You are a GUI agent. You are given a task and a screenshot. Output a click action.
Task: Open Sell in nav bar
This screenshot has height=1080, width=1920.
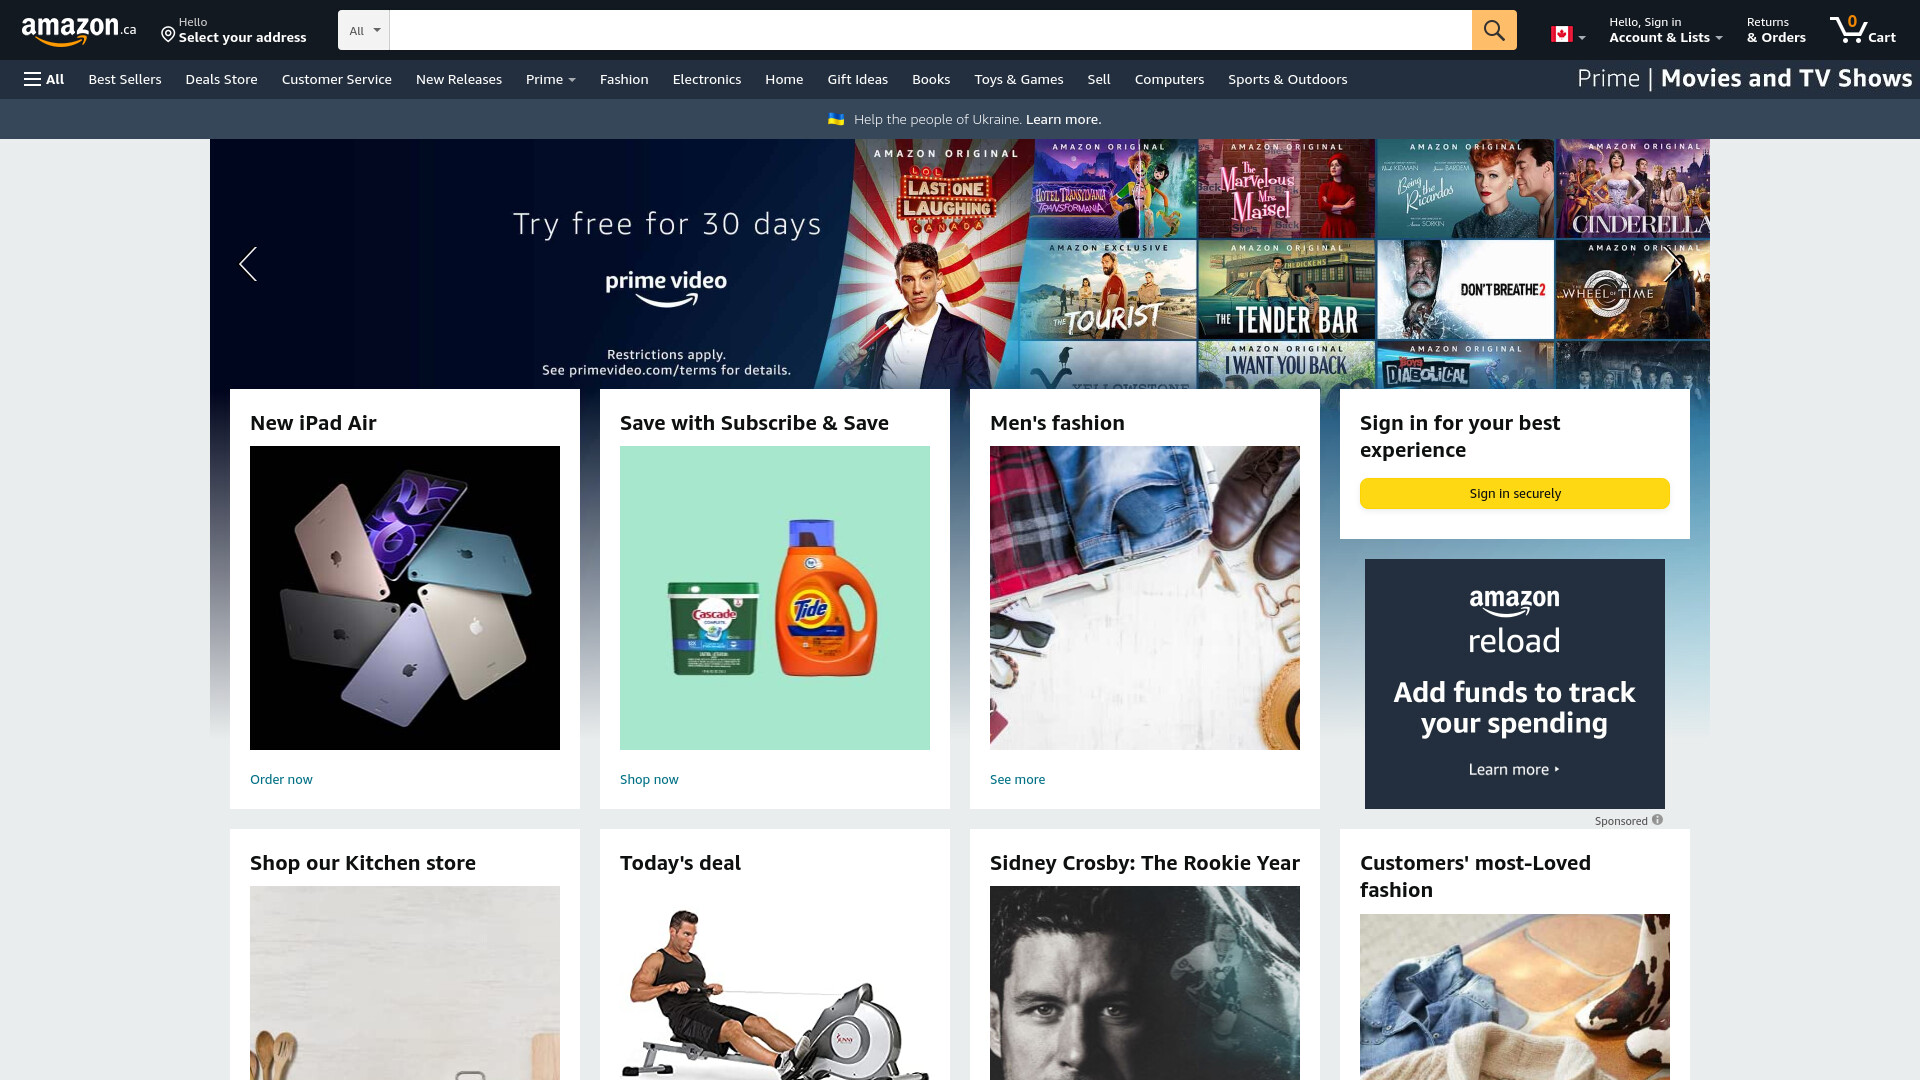1099,79
